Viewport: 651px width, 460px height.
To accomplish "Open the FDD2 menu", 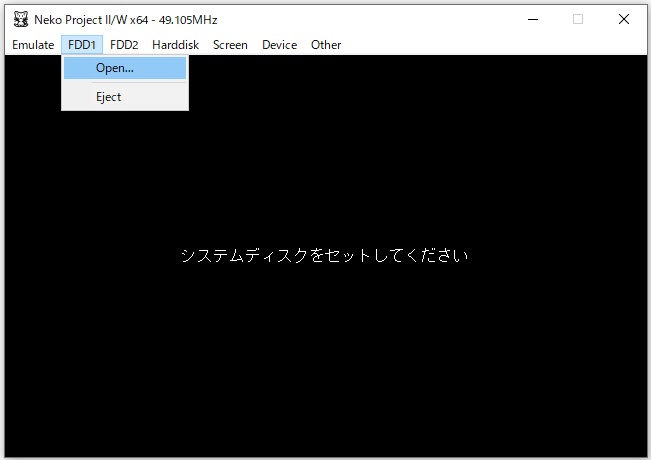I will coord(124,45).
